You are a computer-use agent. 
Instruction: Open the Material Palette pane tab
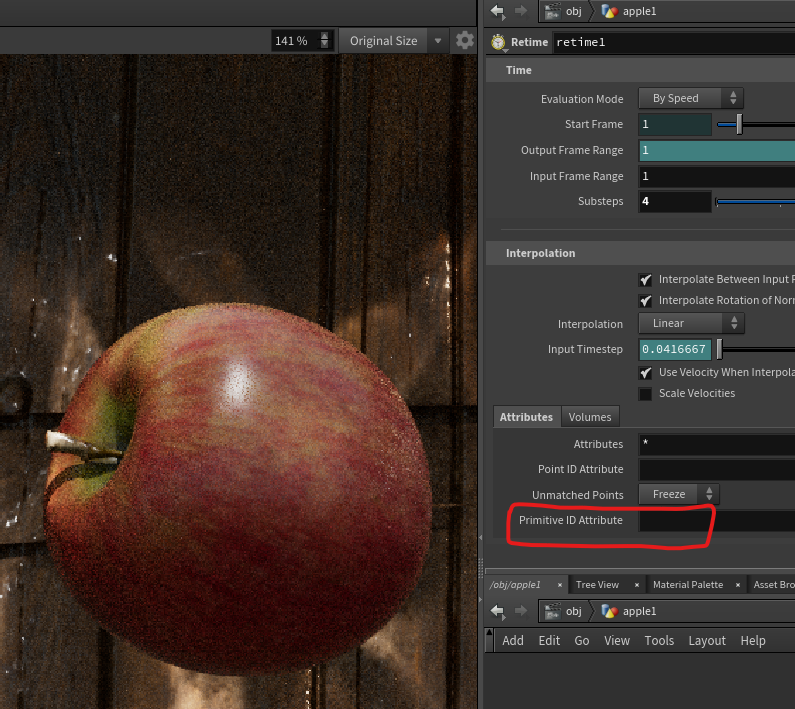(688, 585)
